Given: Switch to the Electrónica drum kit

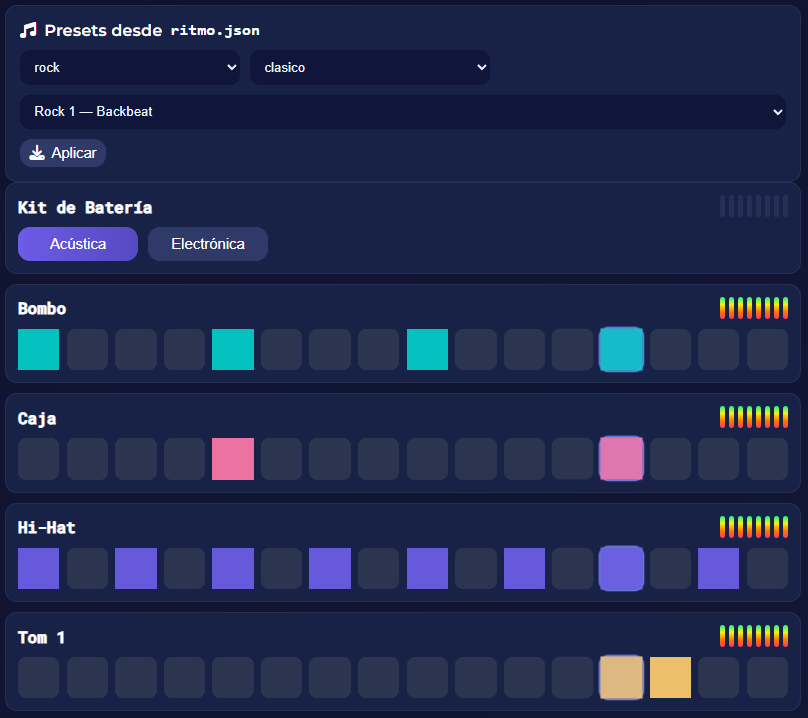Looking at the screenshot, I should coord(207,244).
